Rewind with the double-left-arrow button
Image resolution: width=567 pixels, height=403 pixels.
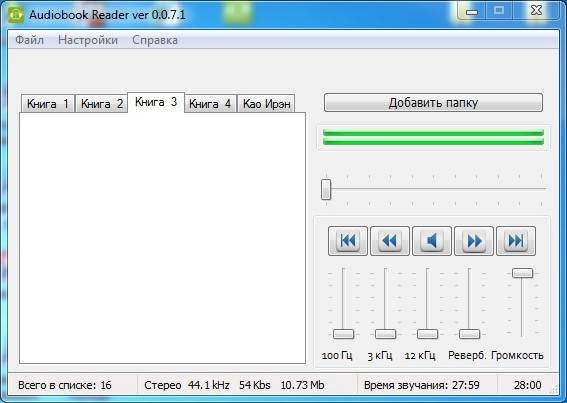(389, 241)
